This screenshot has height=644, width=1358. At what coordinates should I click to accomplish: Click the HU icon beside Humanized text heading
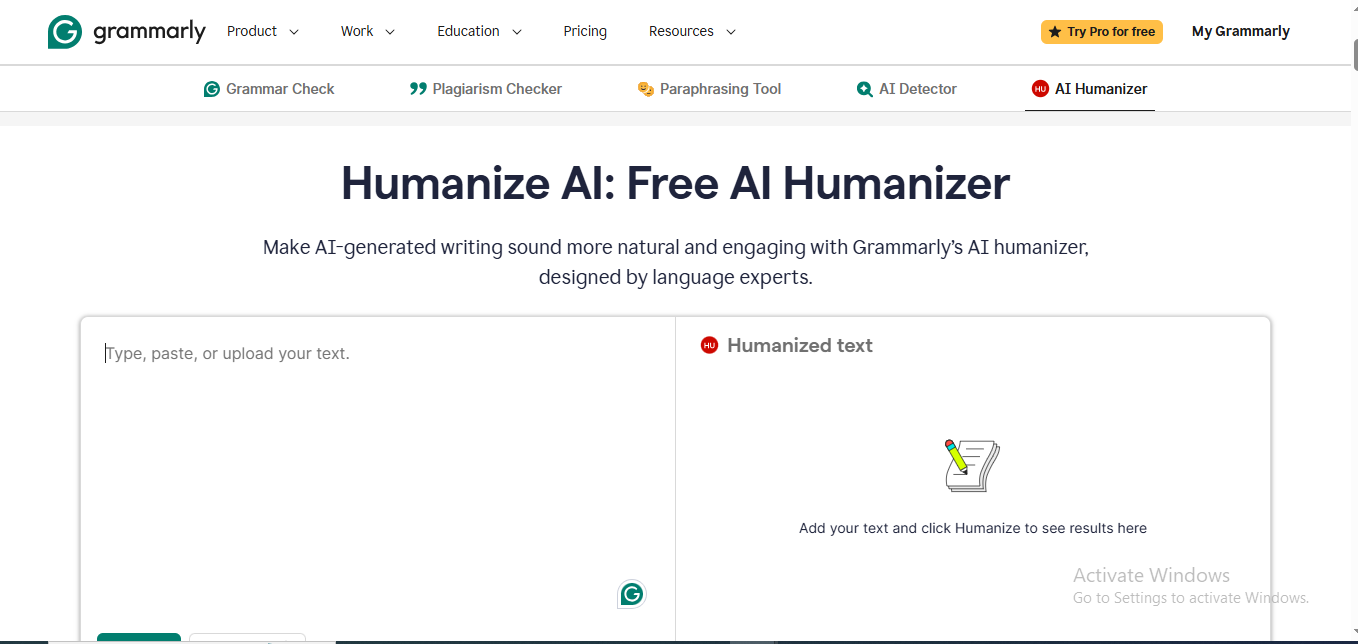point(709,345)
